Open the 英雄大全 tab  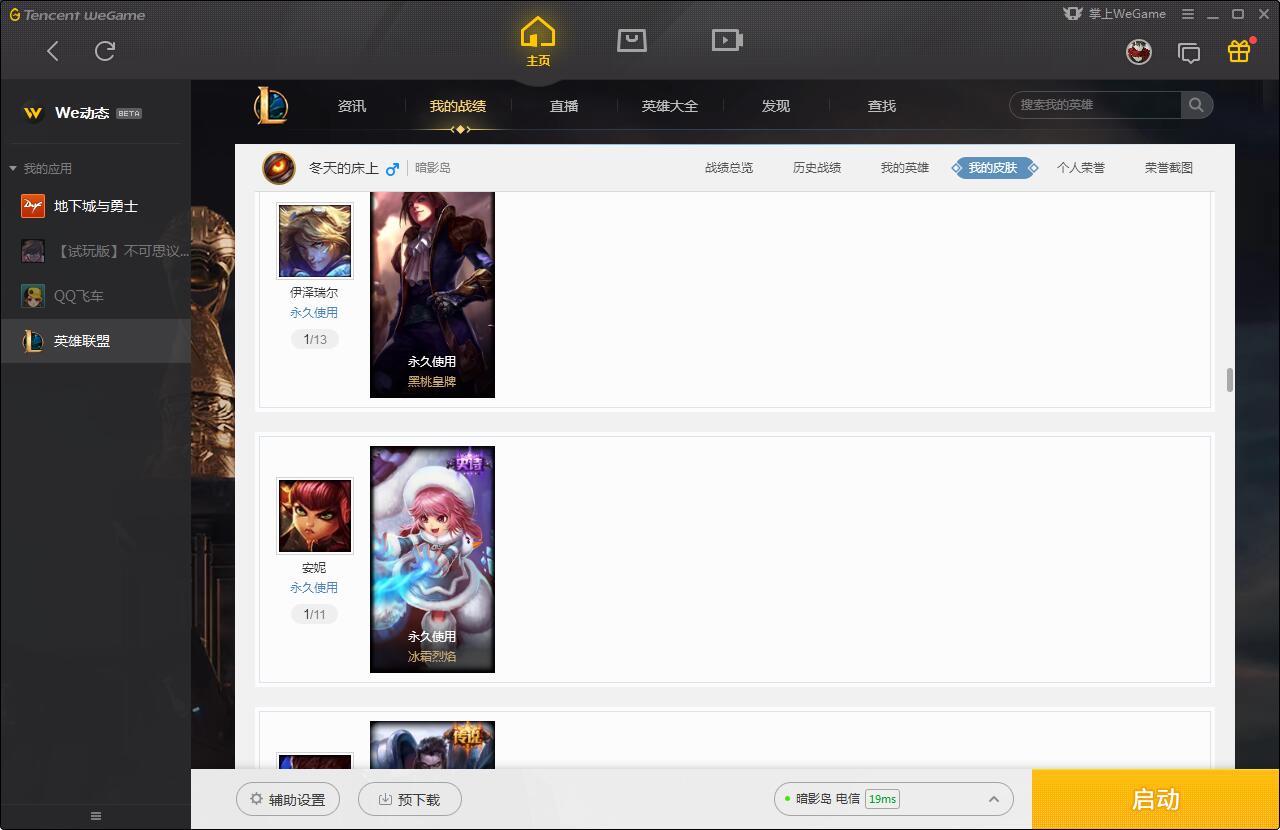(670, 106)
